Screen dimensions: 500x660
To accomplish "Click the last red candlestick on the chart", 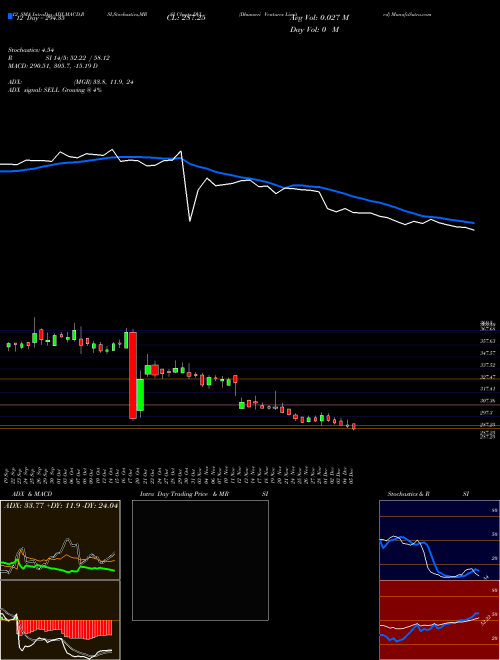I will [354, 426].
